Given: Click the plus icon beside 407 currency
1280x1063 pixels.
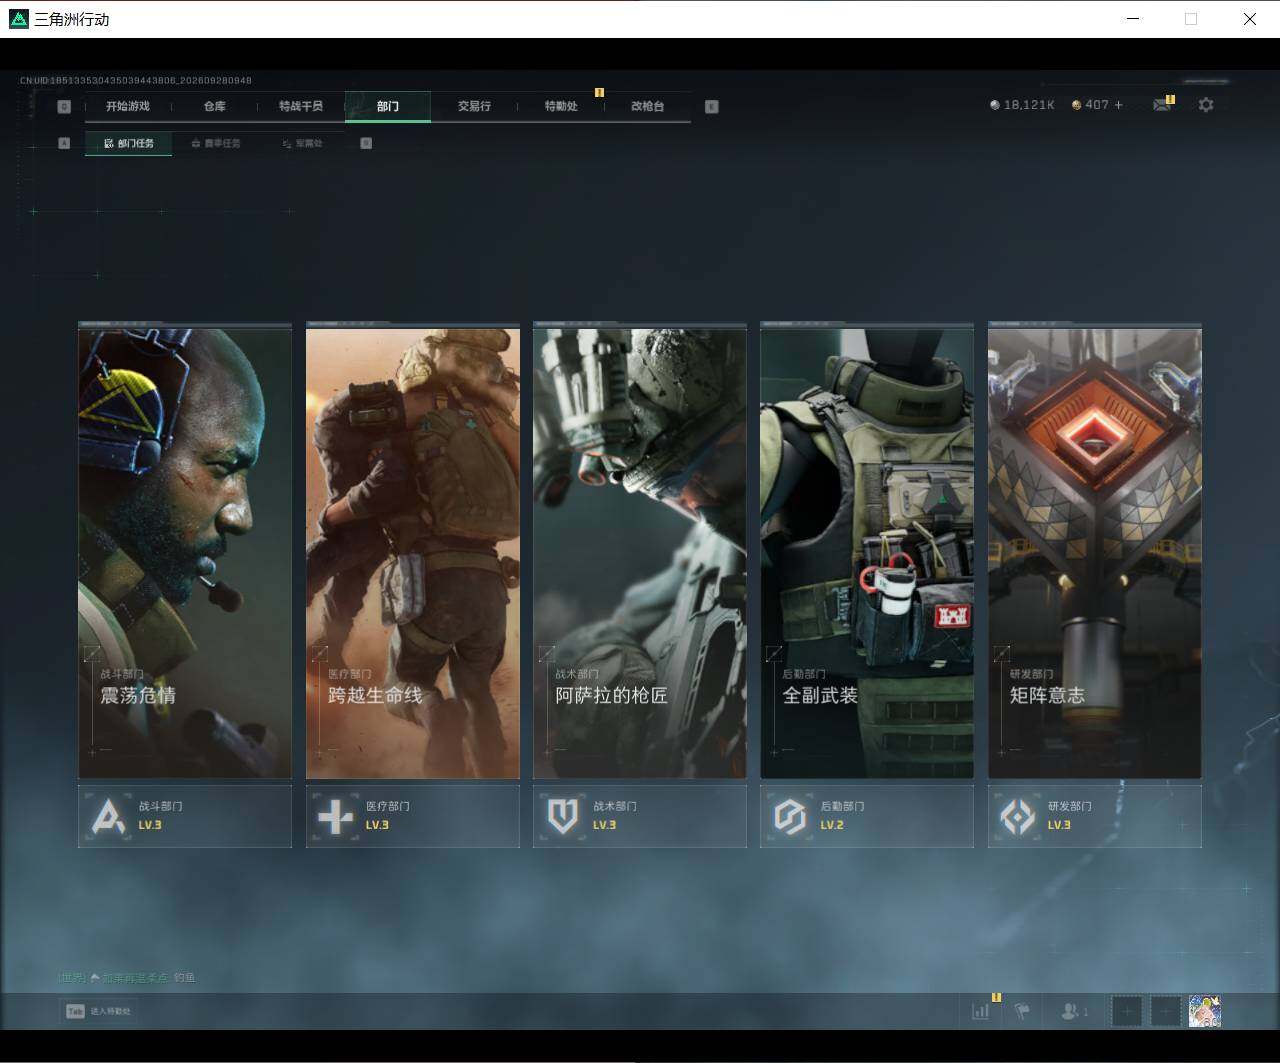Looking at the screenshot, I should click(1118, 105).
